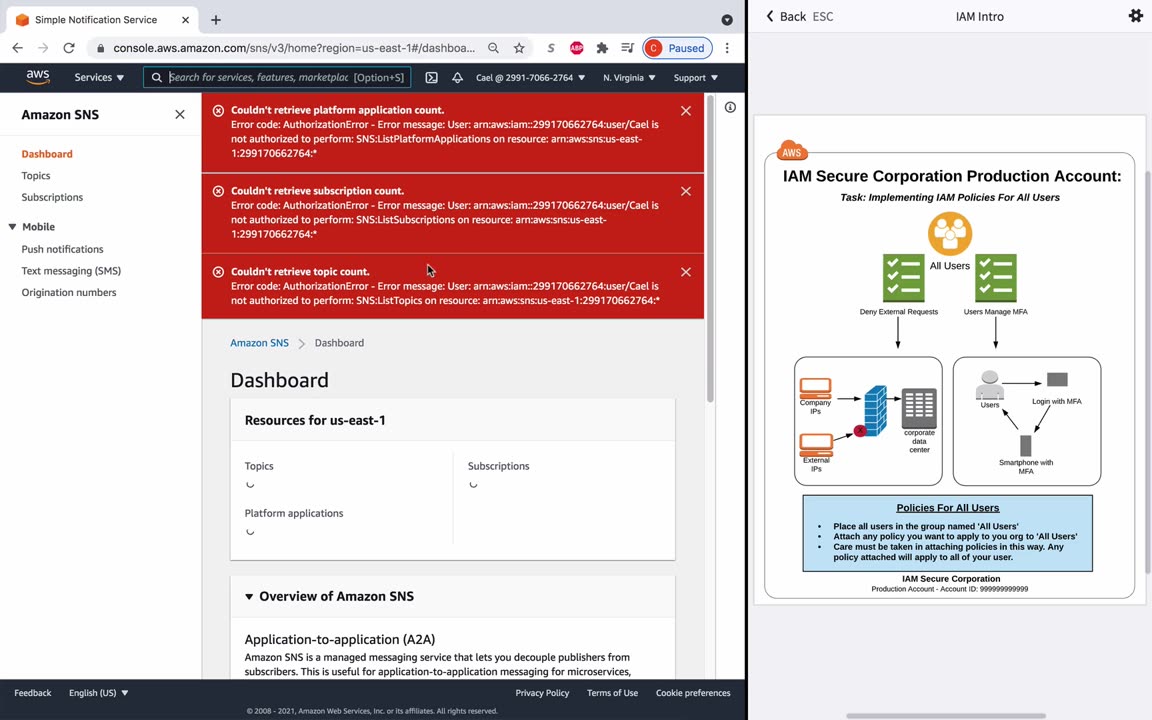Open Cookie preferences in footer
Viewport: 1152px width, 720px height.
(x=693, y=693)
